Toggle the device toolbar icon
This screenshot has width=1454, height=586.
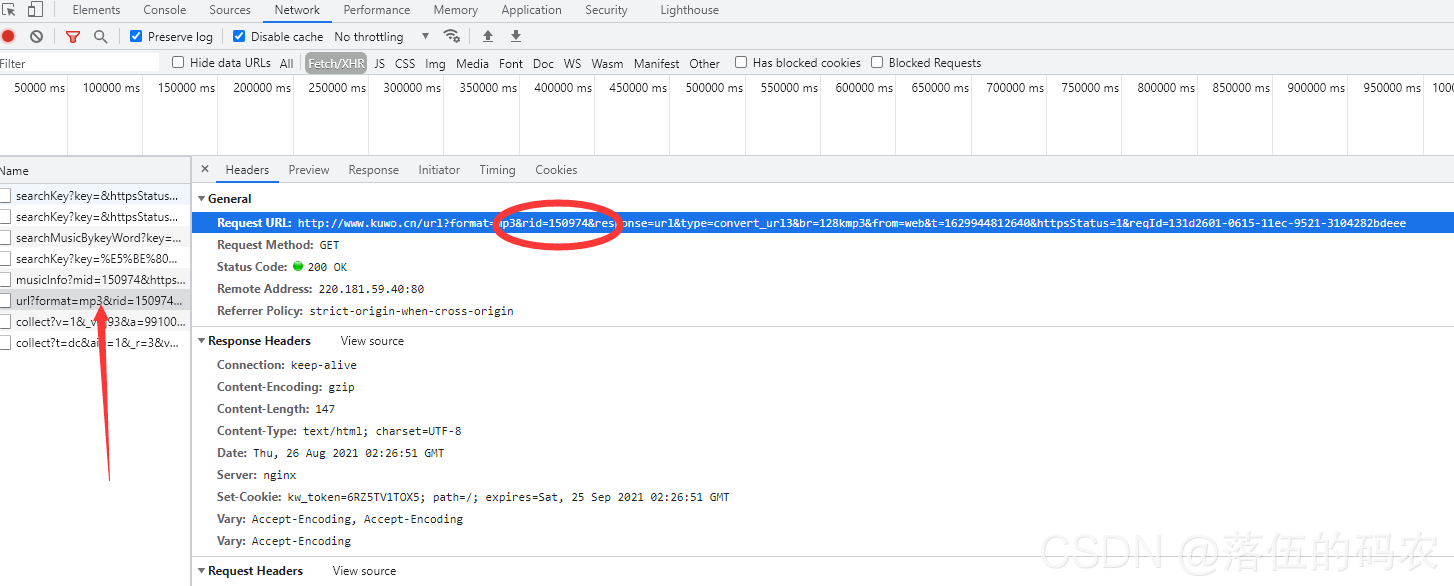tap(35, 10)
